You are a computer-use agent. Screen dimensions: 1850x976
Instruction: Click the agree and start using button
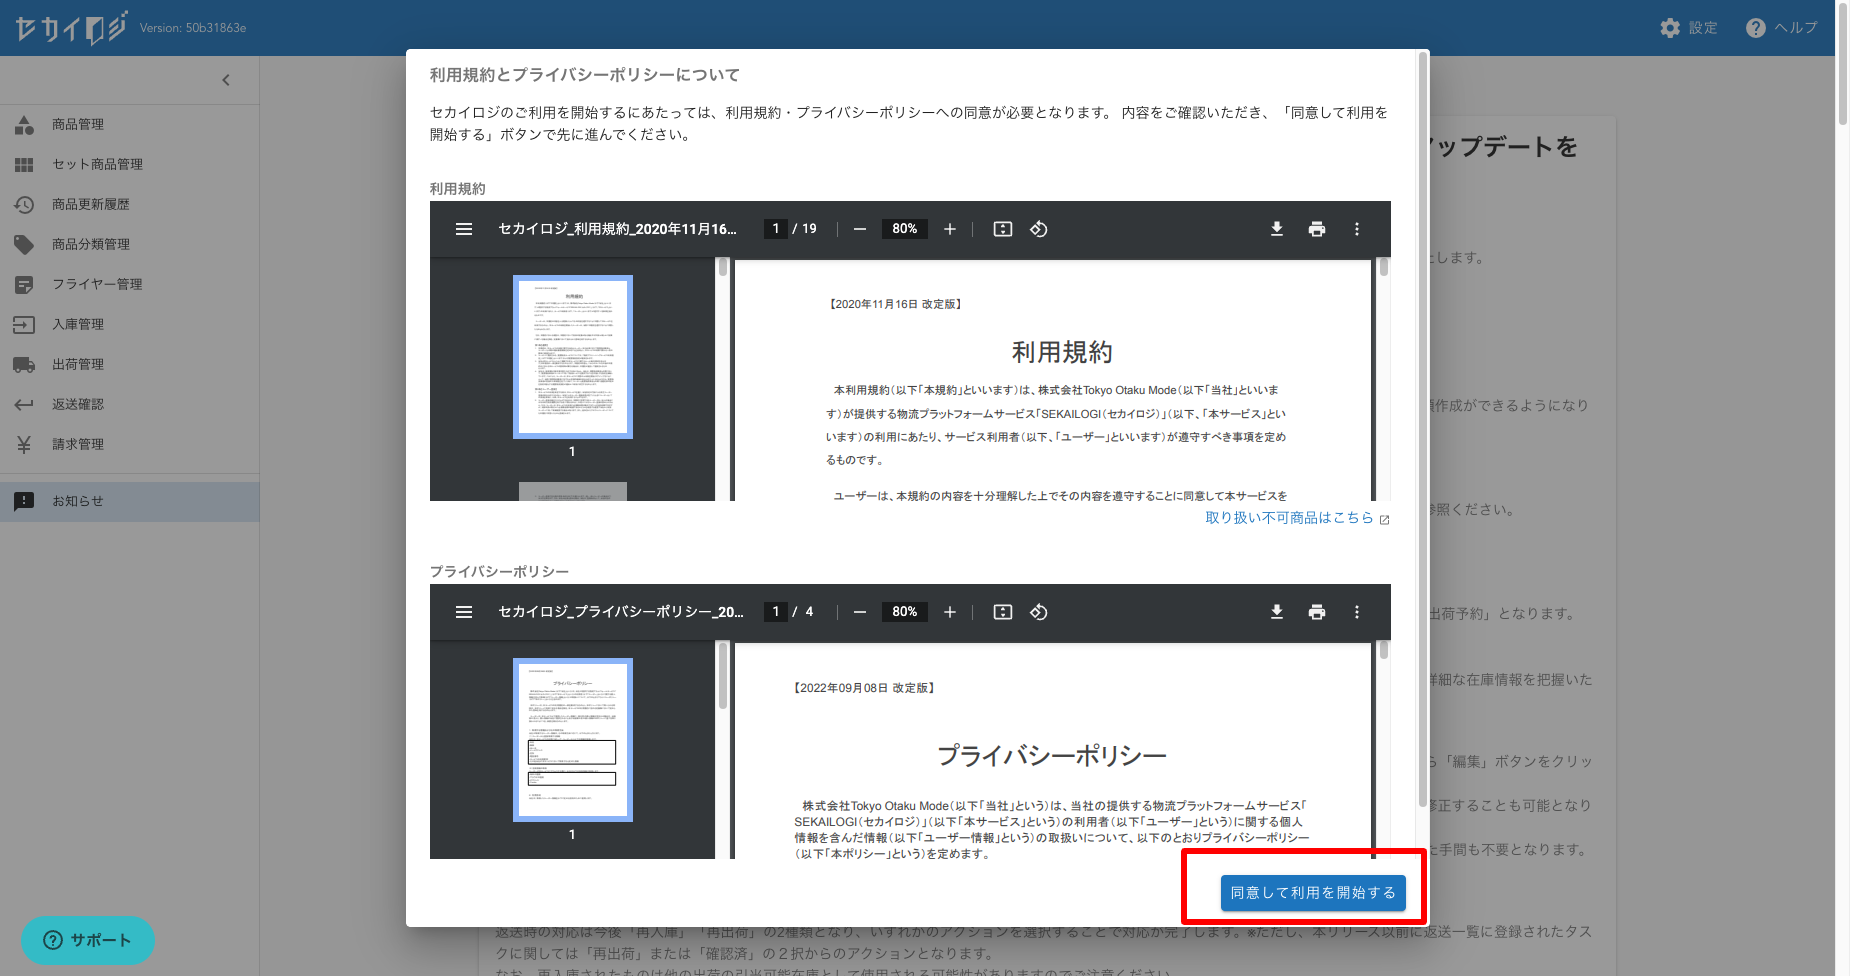tap(1312, 893)
